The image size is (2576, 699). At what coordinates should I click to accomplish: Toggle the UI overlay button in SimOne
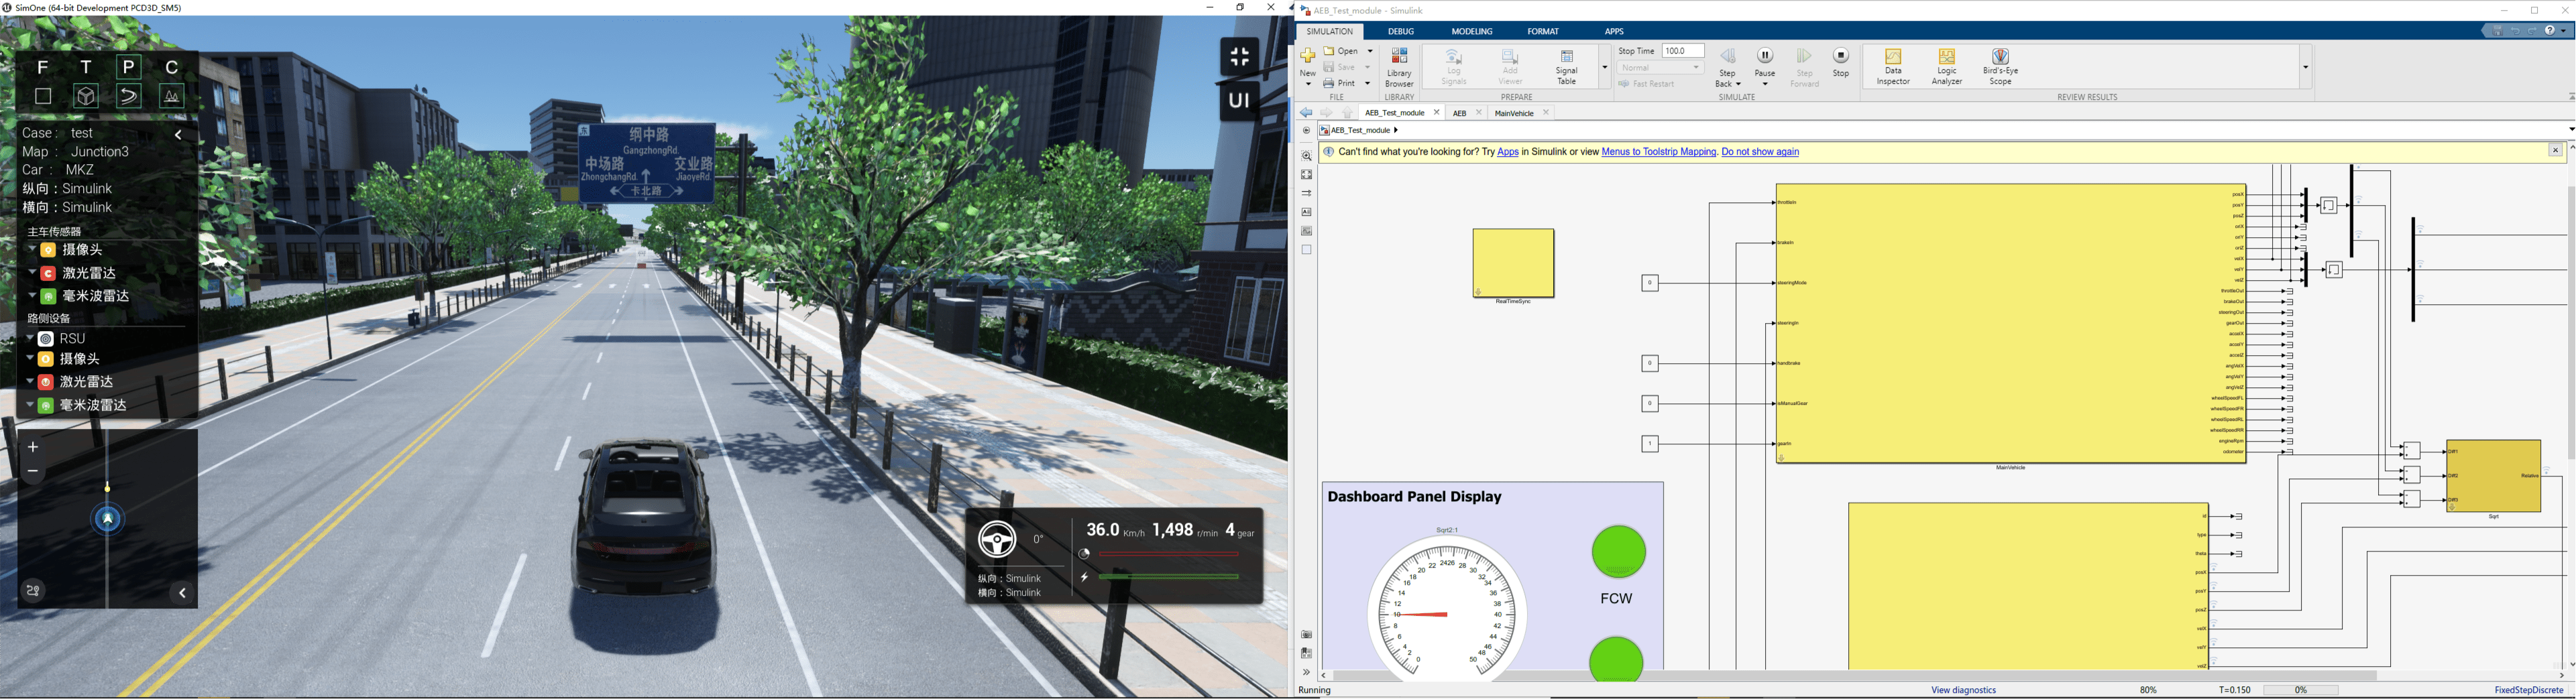(x=1240, y=100)
